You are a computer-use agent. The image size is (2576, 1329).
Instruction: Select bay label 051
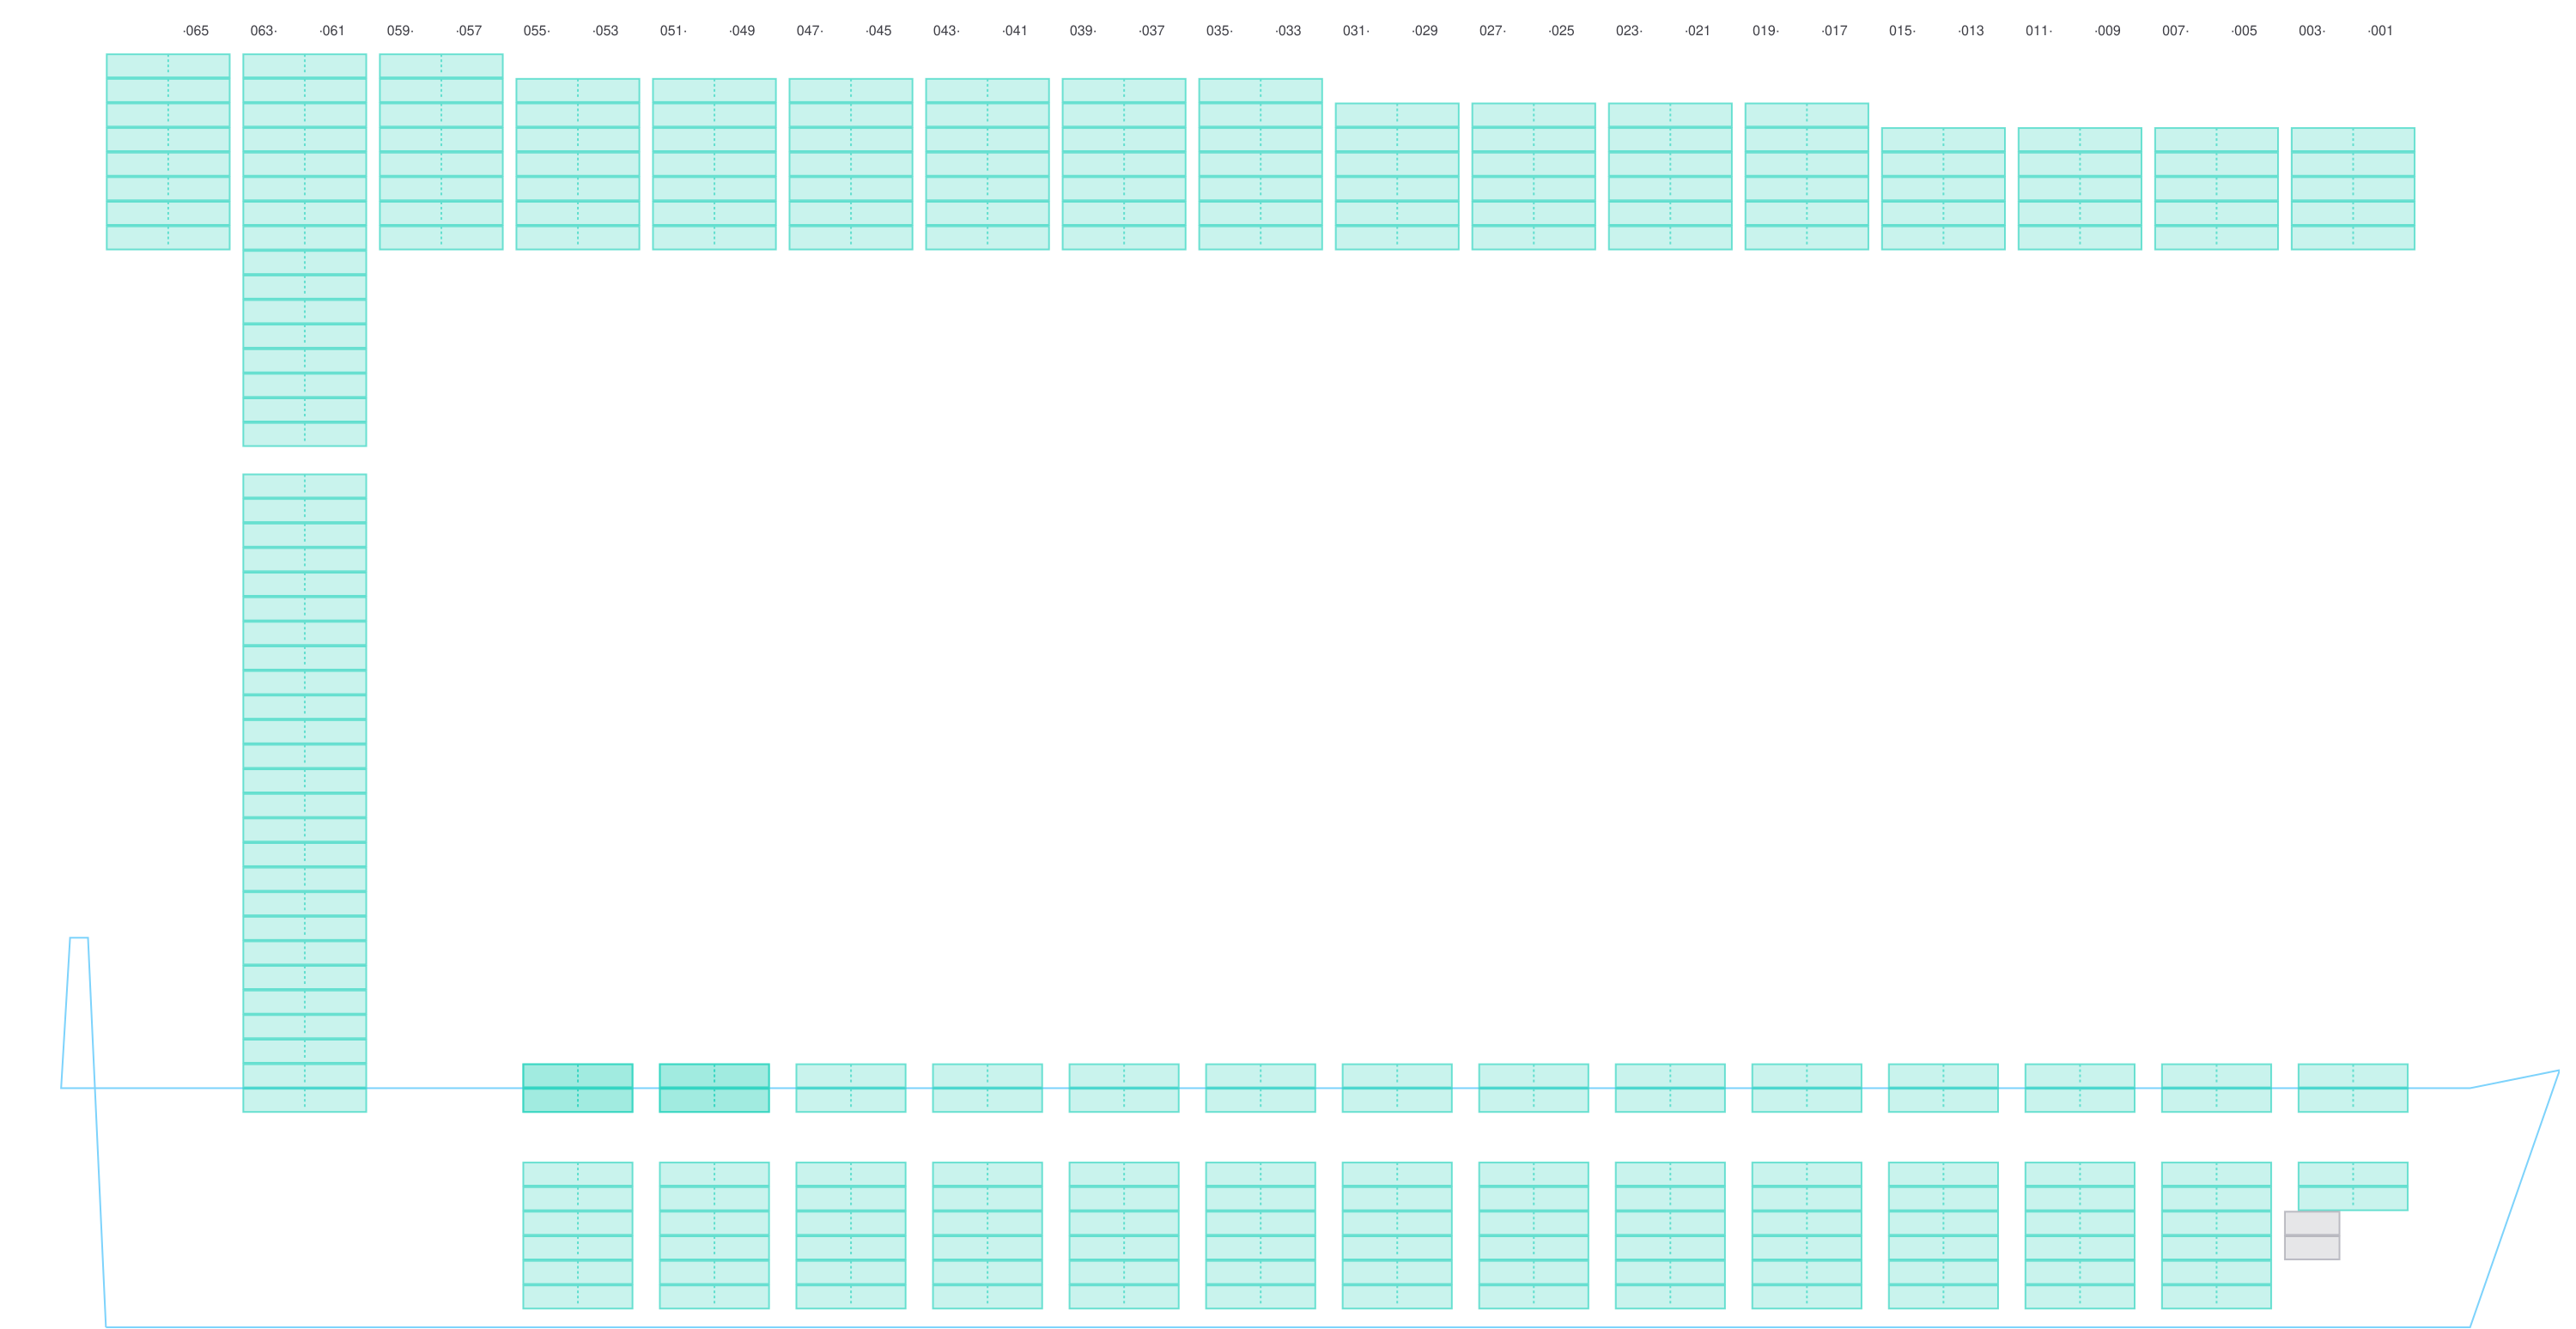pos(673,31)
